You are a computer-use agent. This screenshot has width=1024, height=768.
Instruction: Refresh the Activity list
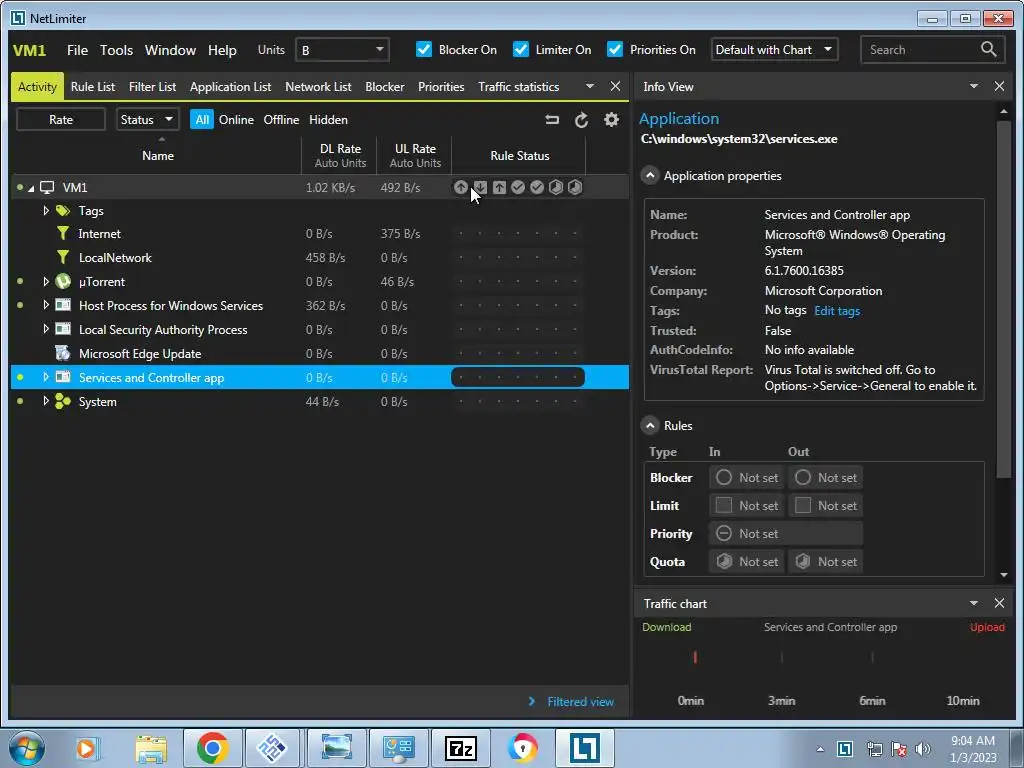tap(581, 120)
